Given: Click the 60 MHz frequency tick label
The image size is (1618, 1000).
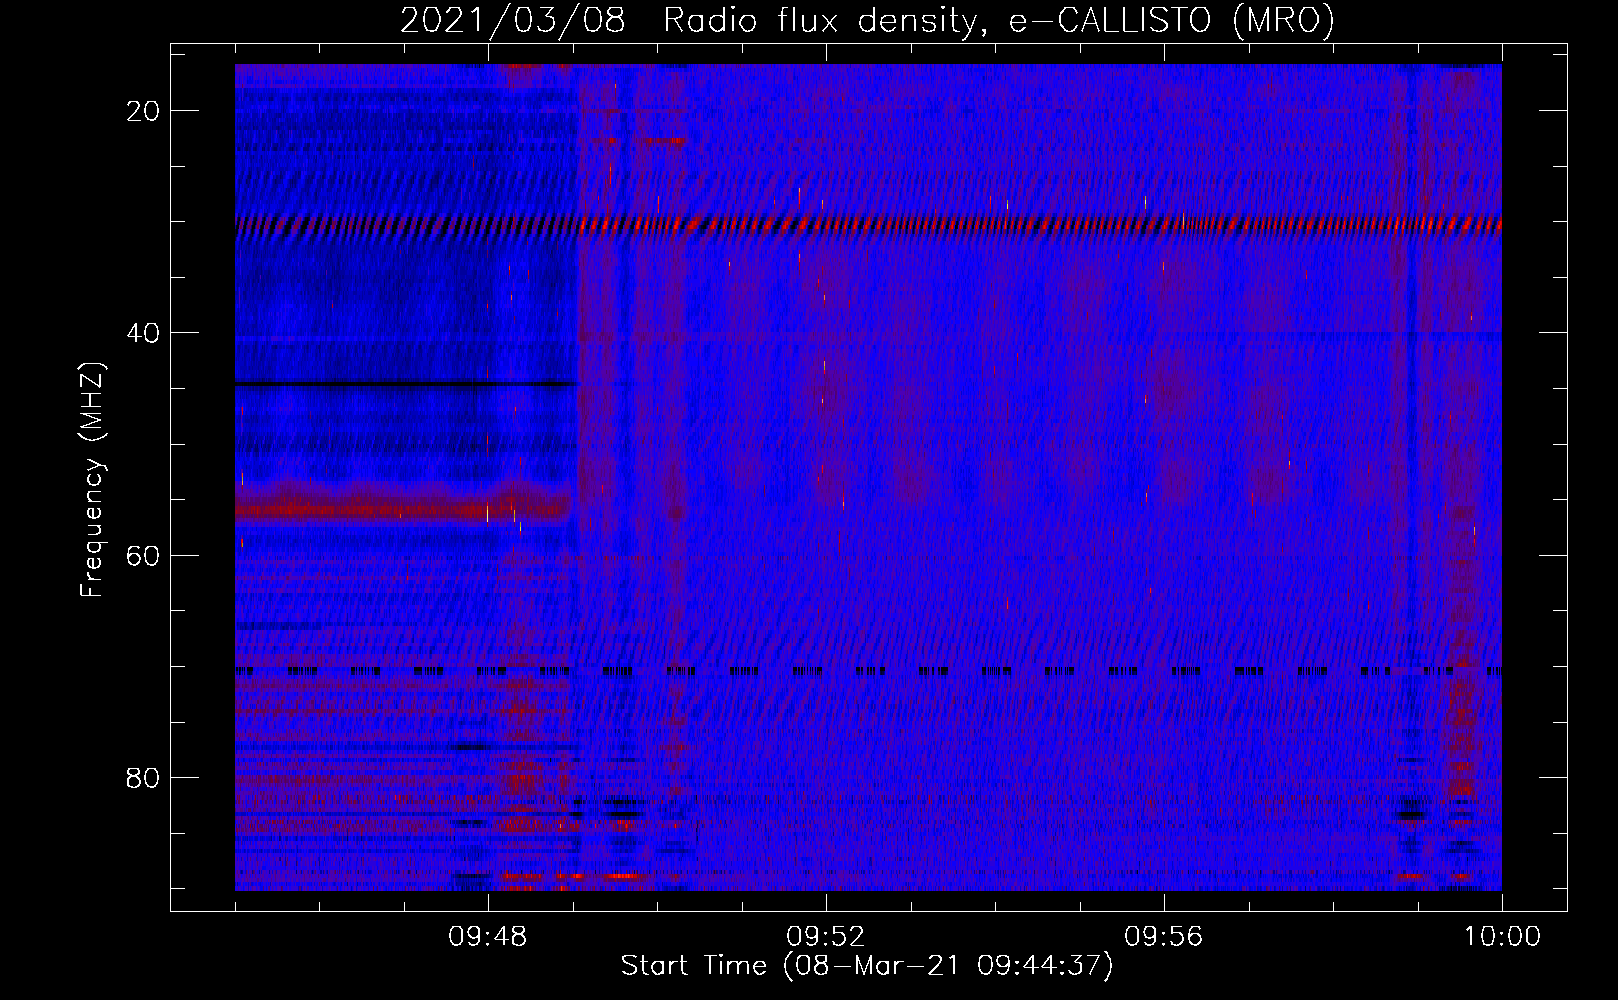Looking at the screenshot, I should pos(143,555).
